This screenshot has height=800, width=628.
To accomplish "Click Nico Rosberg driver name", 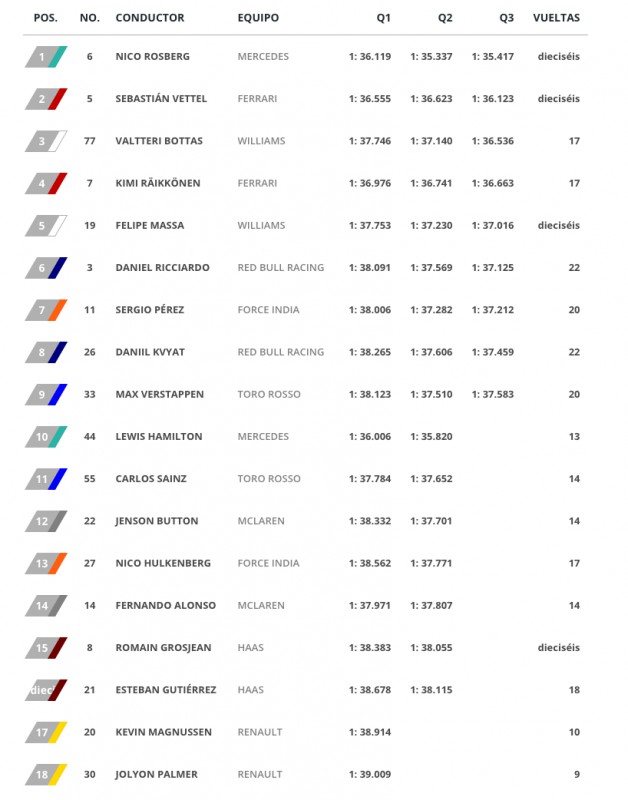I will click(x=153, y=57).
